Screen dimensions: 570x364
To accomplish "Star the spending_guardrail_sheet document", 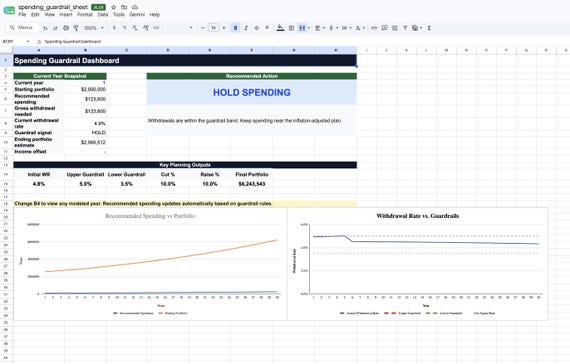I will point(113,7).
